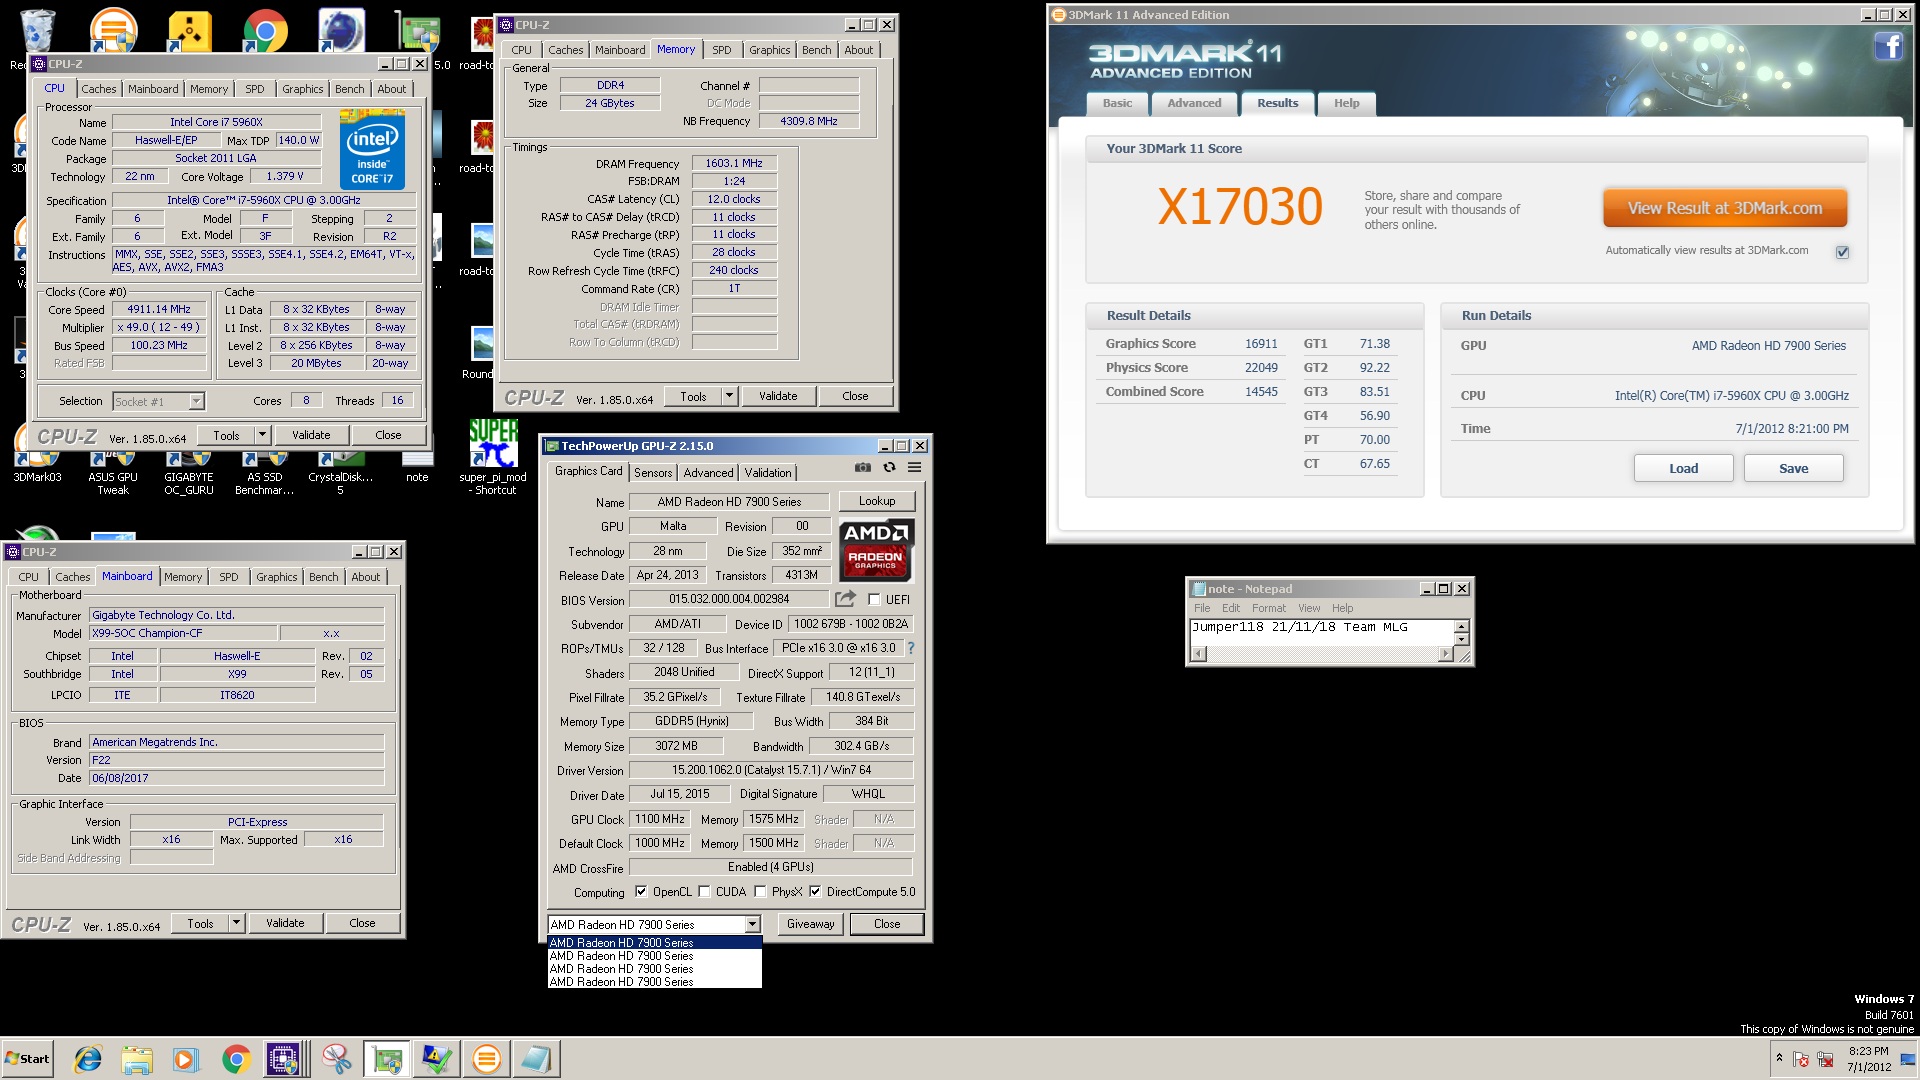The image size is (1920, 1080).
Task: Open the Chrome shortcut on the desktop
Action: click(x=265, y=30)
